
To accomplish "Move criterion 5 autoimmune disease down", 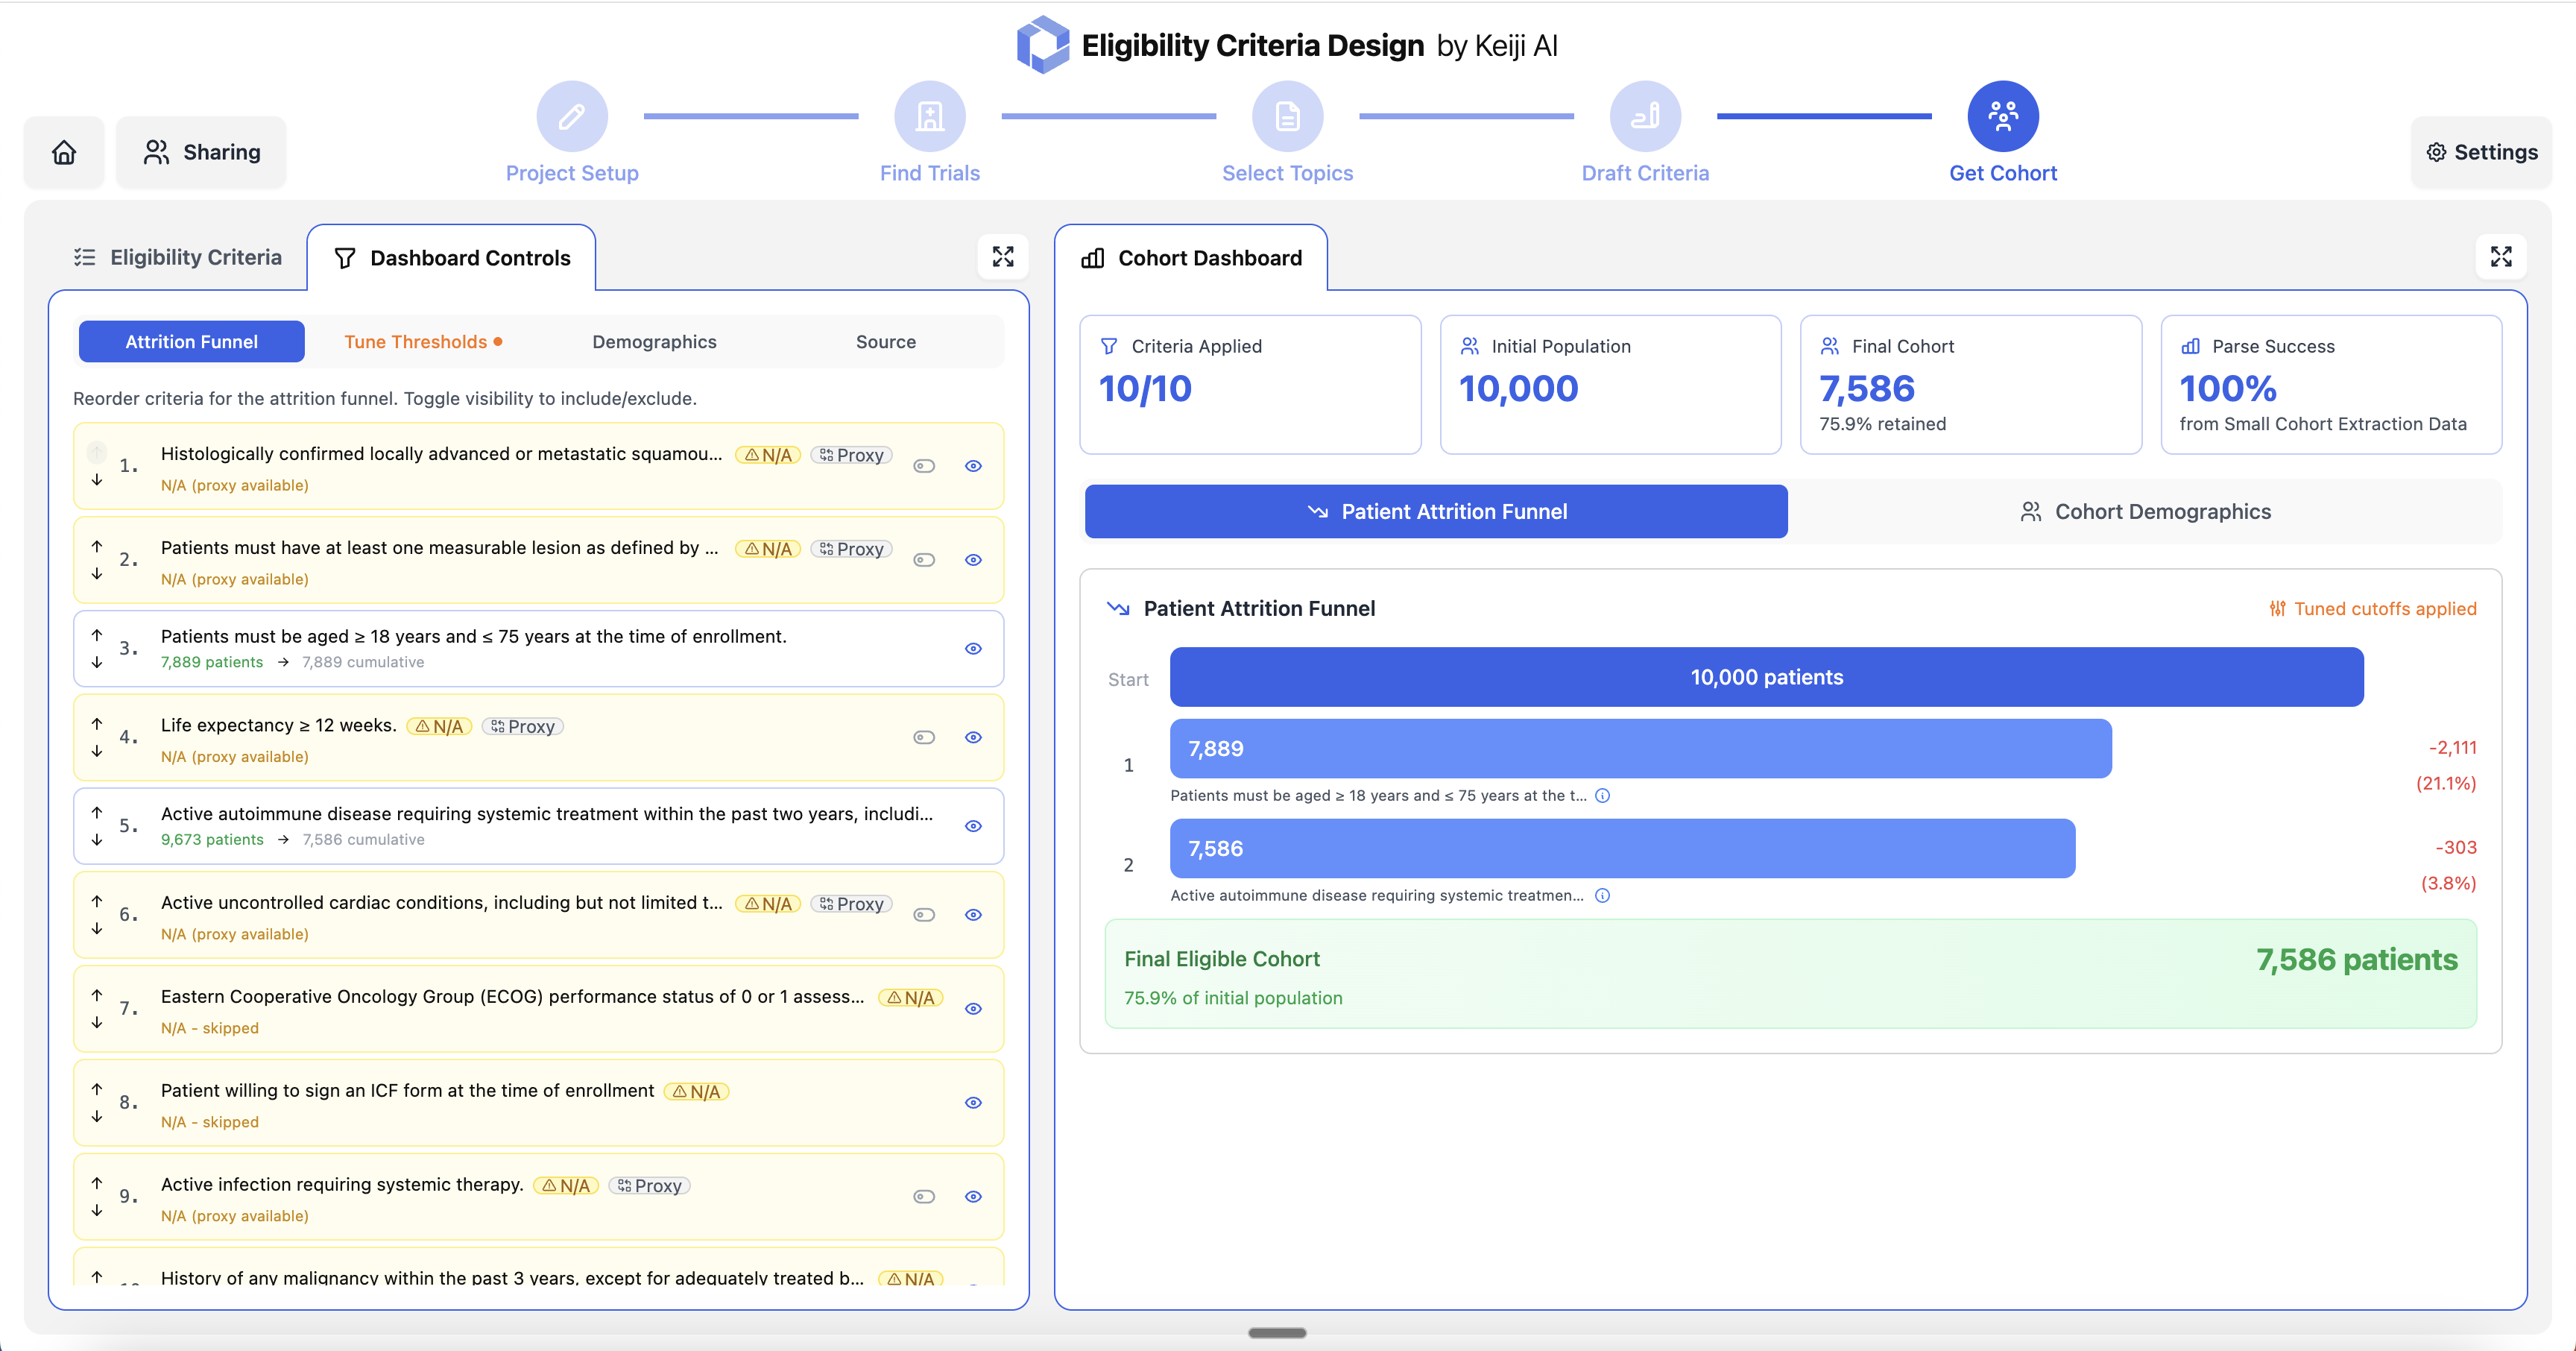I will (x=97, y=840).
